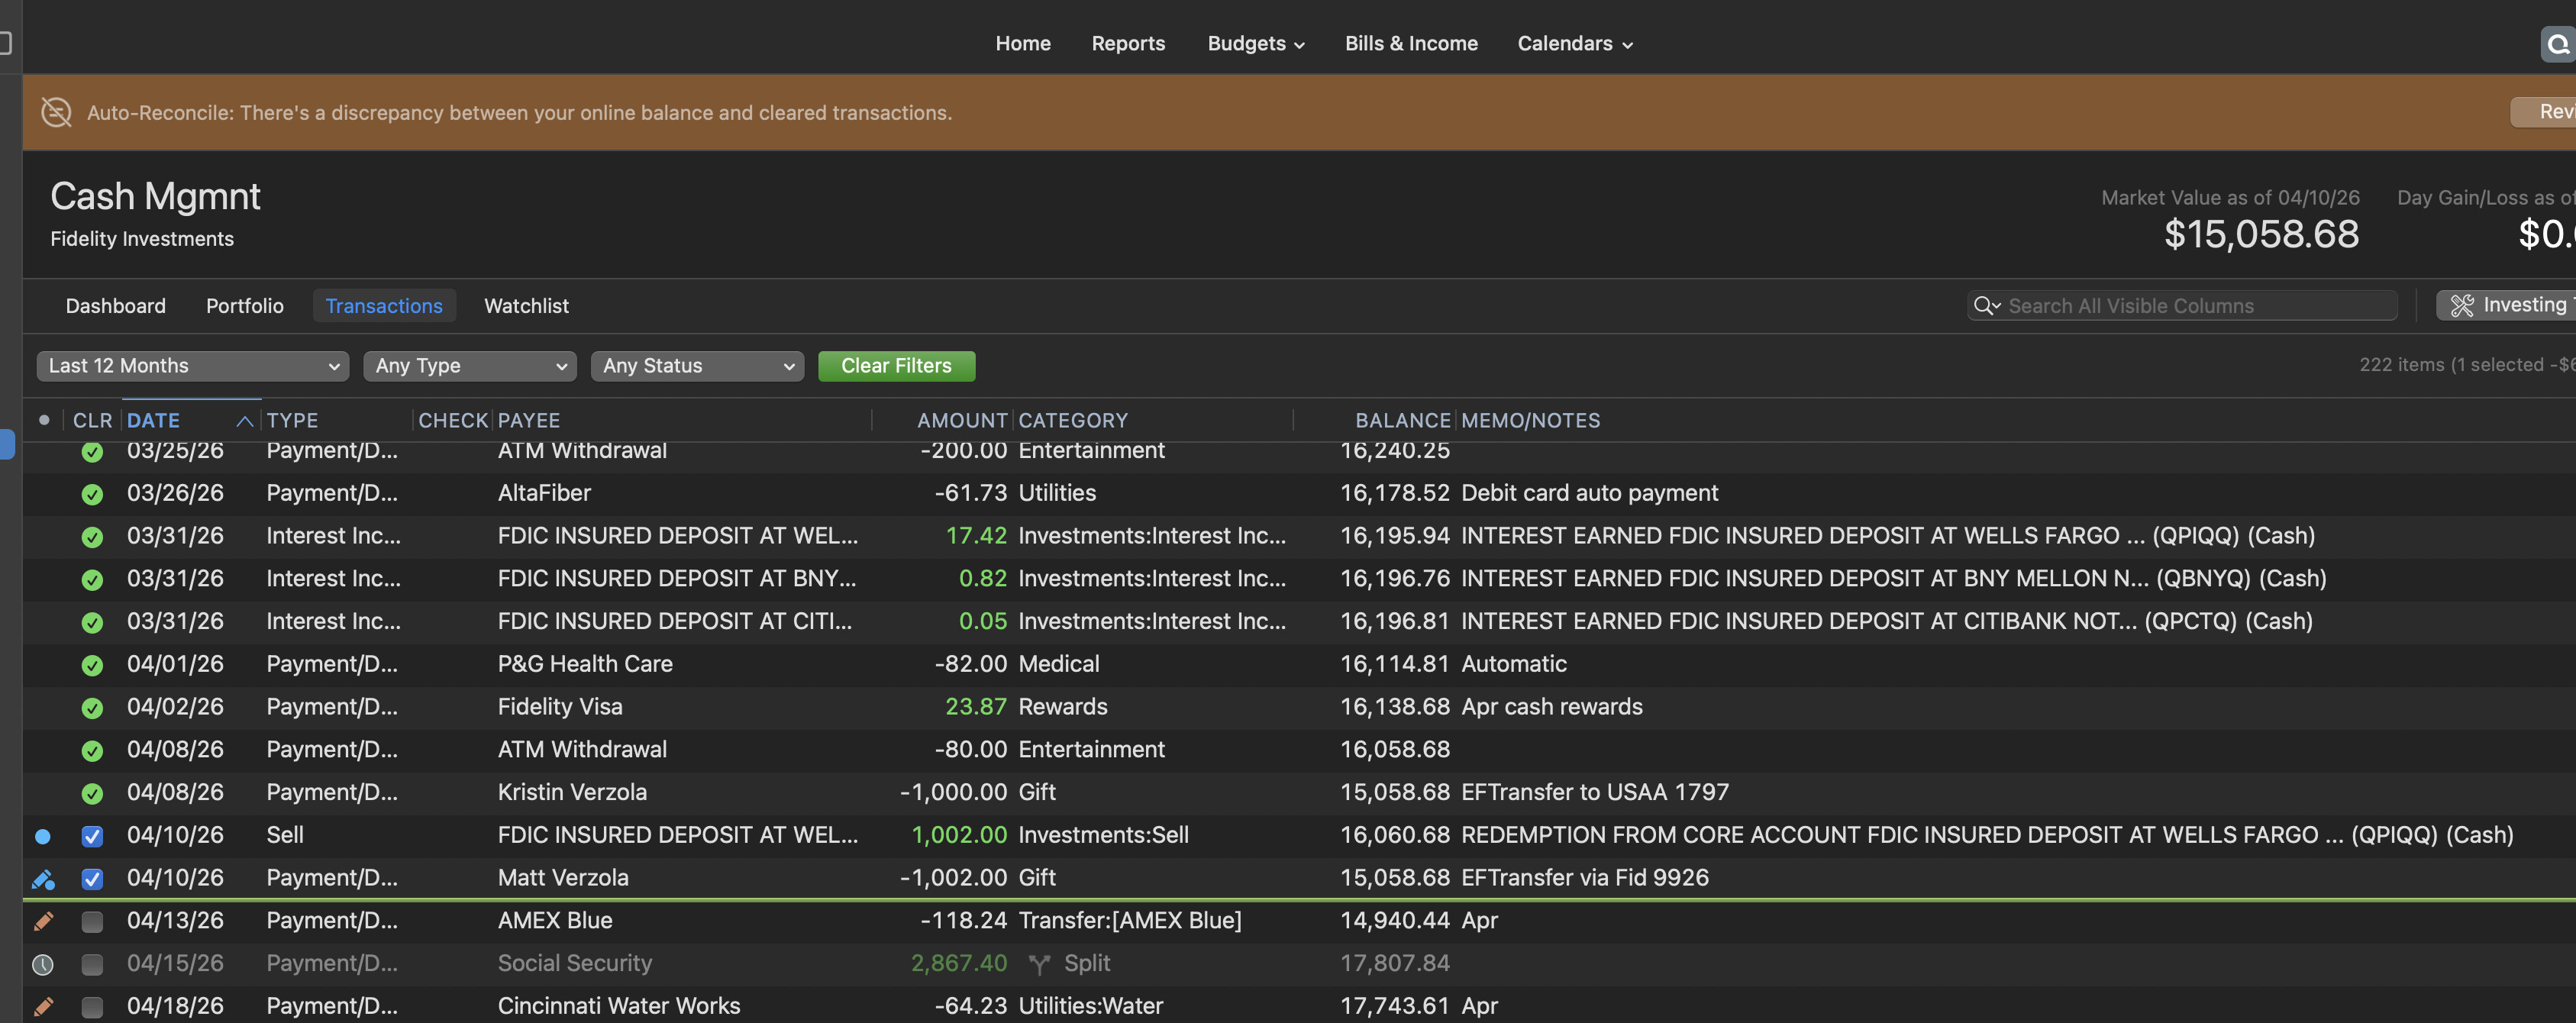Click green cleared checkmark for AltaFiber
Viewport: 2576px width, 1023px height.
coord(92,494)
